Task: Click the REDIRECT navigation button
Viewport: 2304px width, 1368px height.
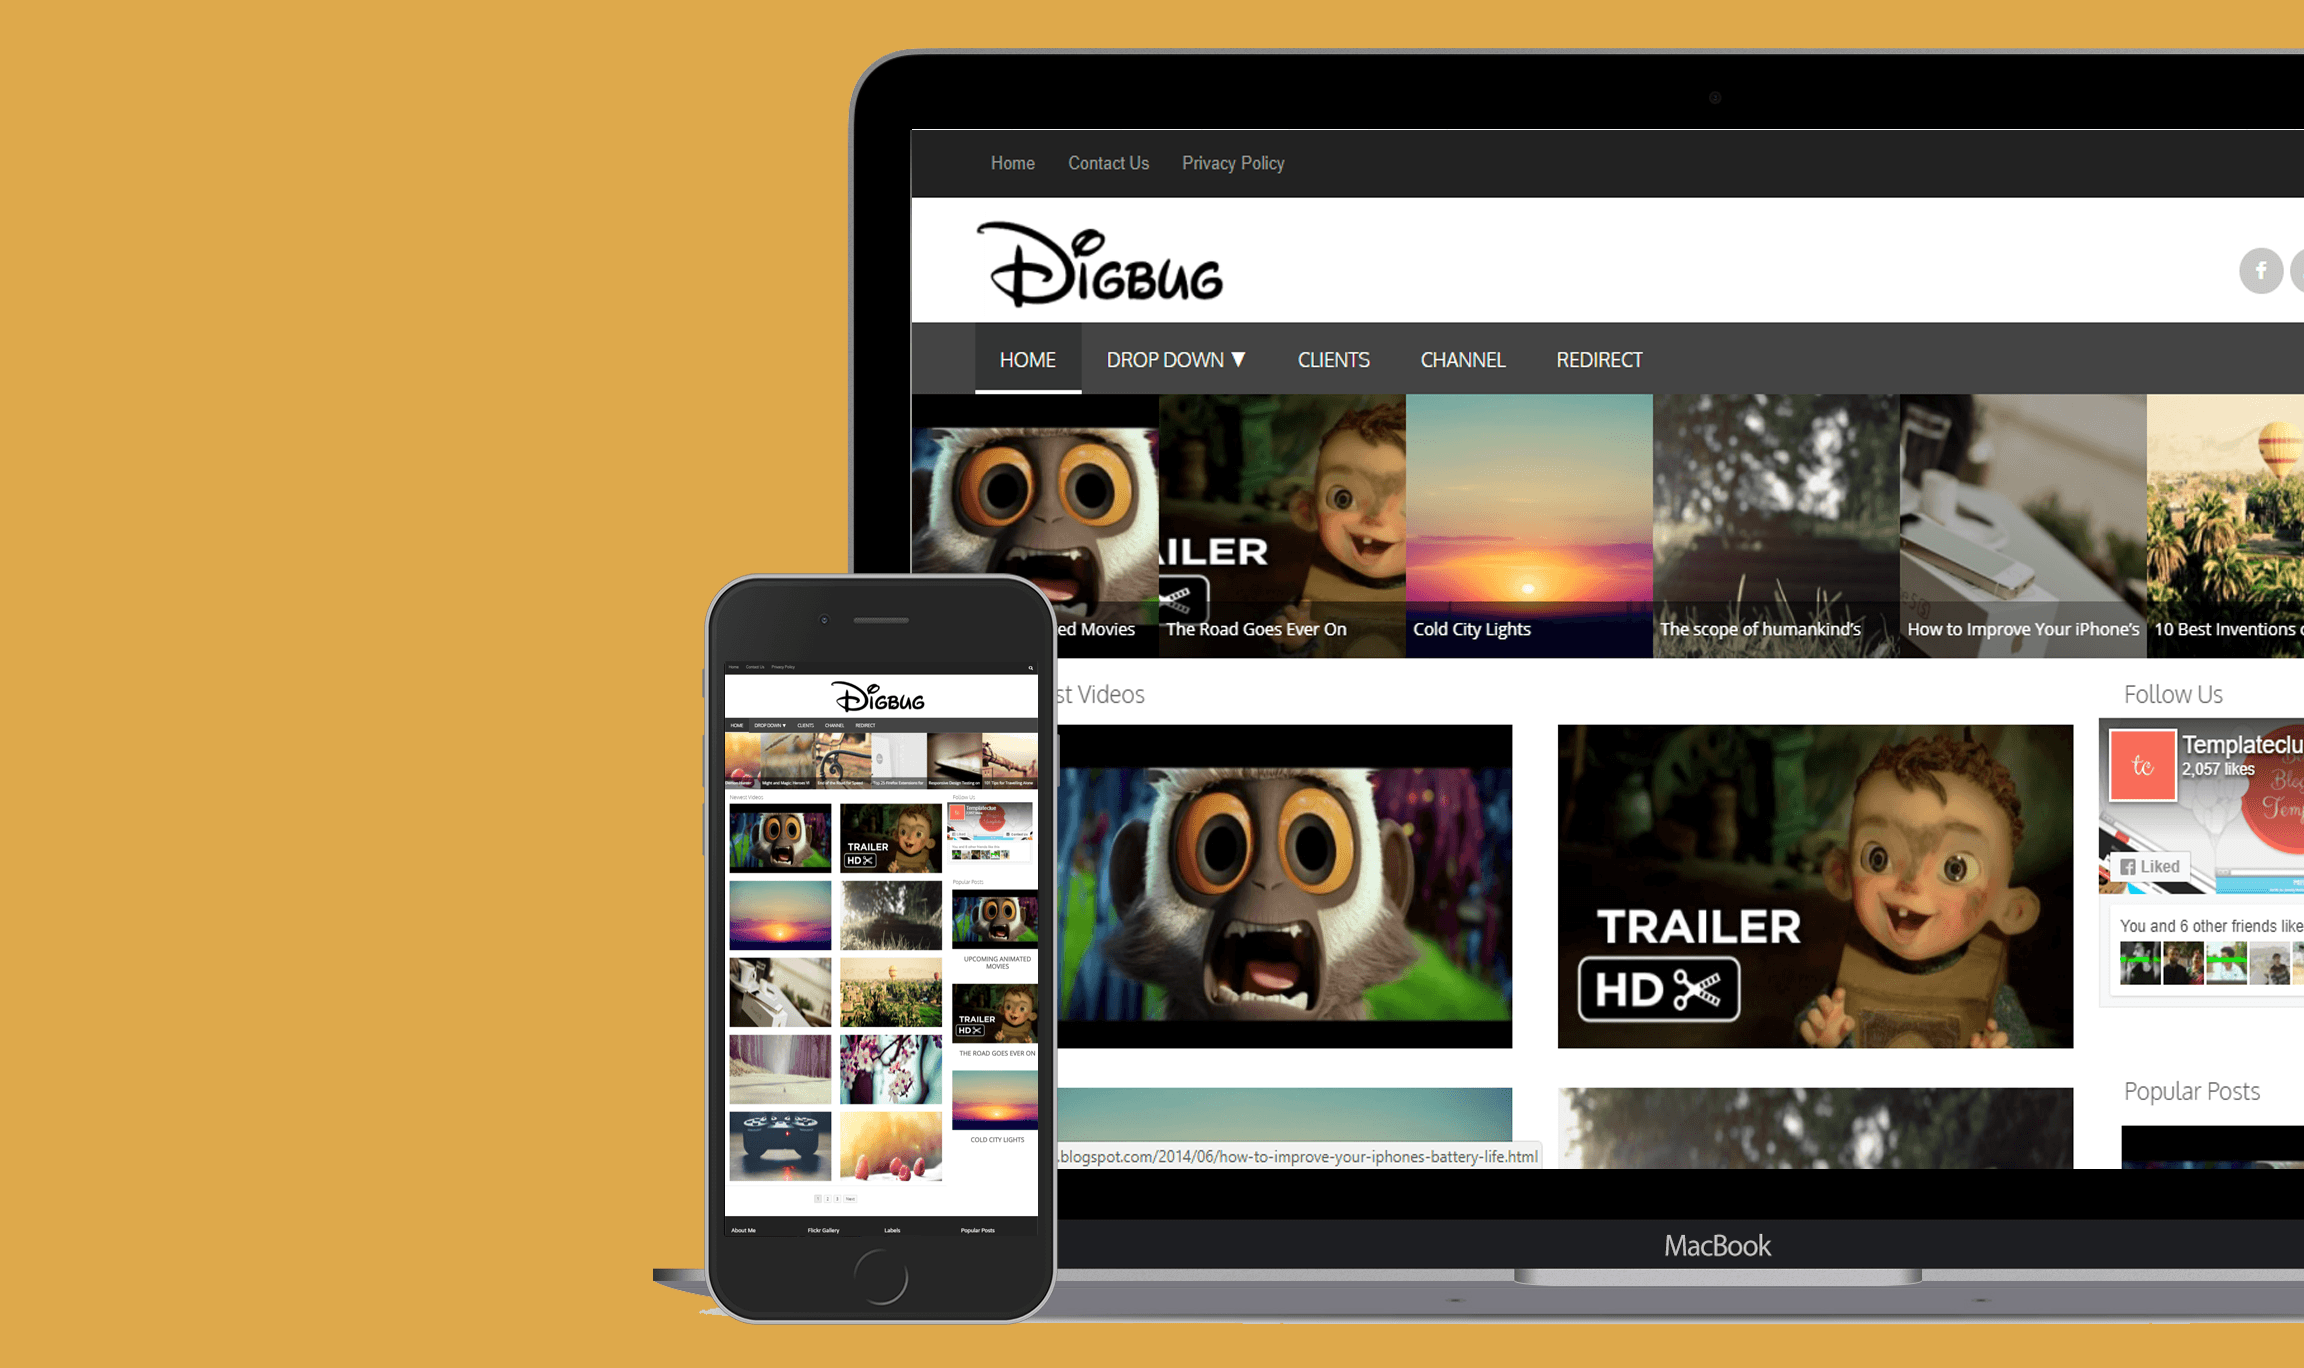Action: coord(1596,358)
